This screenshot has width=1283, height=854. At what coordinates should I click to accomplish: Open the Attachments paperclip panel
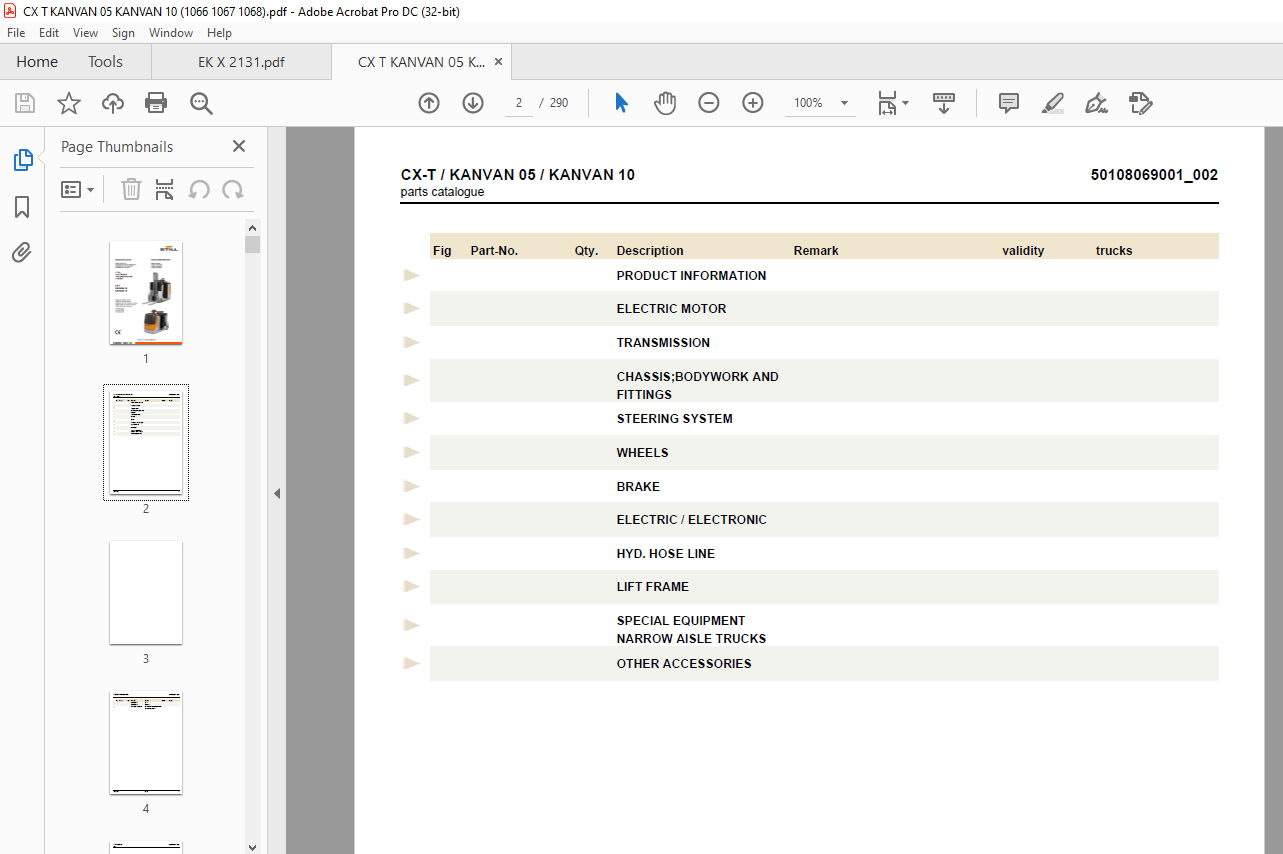coord(22,252)
